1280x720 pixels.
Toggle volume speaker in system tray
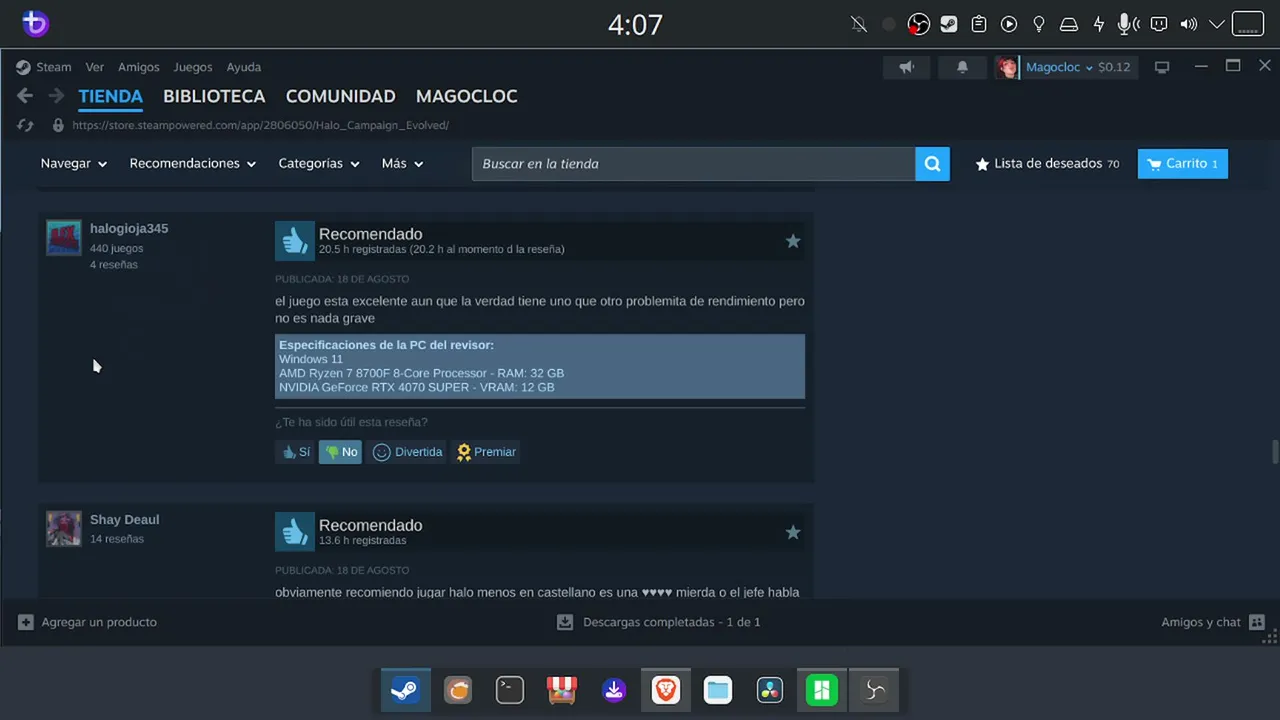pos(1188,24)
